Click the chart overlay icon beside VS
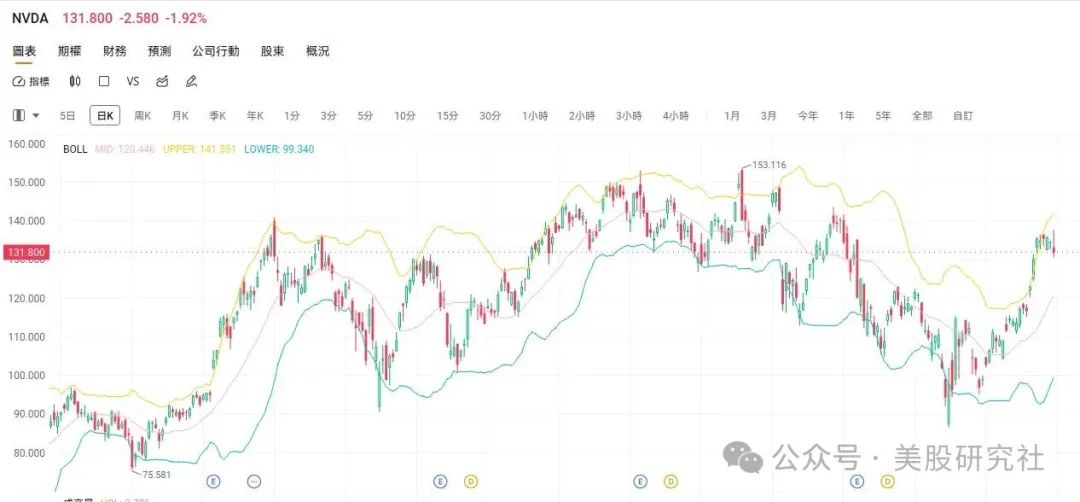 [162, 81]
